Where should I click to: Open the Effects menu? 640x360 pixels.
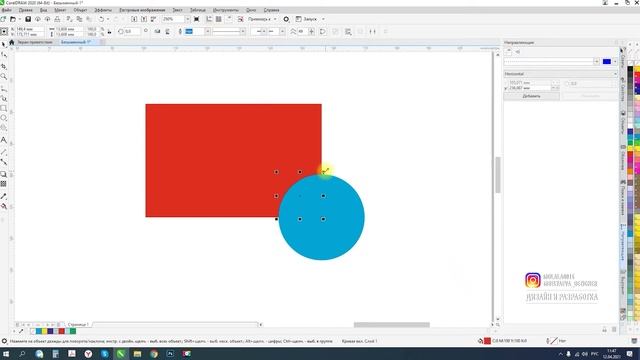[103, 10]
